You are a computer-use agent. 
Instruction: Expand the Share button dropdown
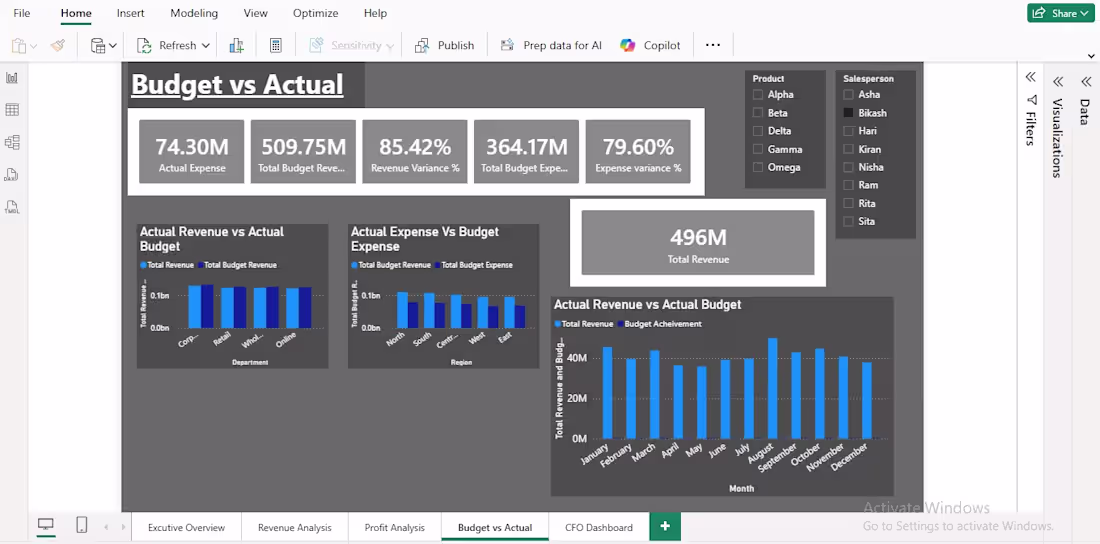(1085, 13)
